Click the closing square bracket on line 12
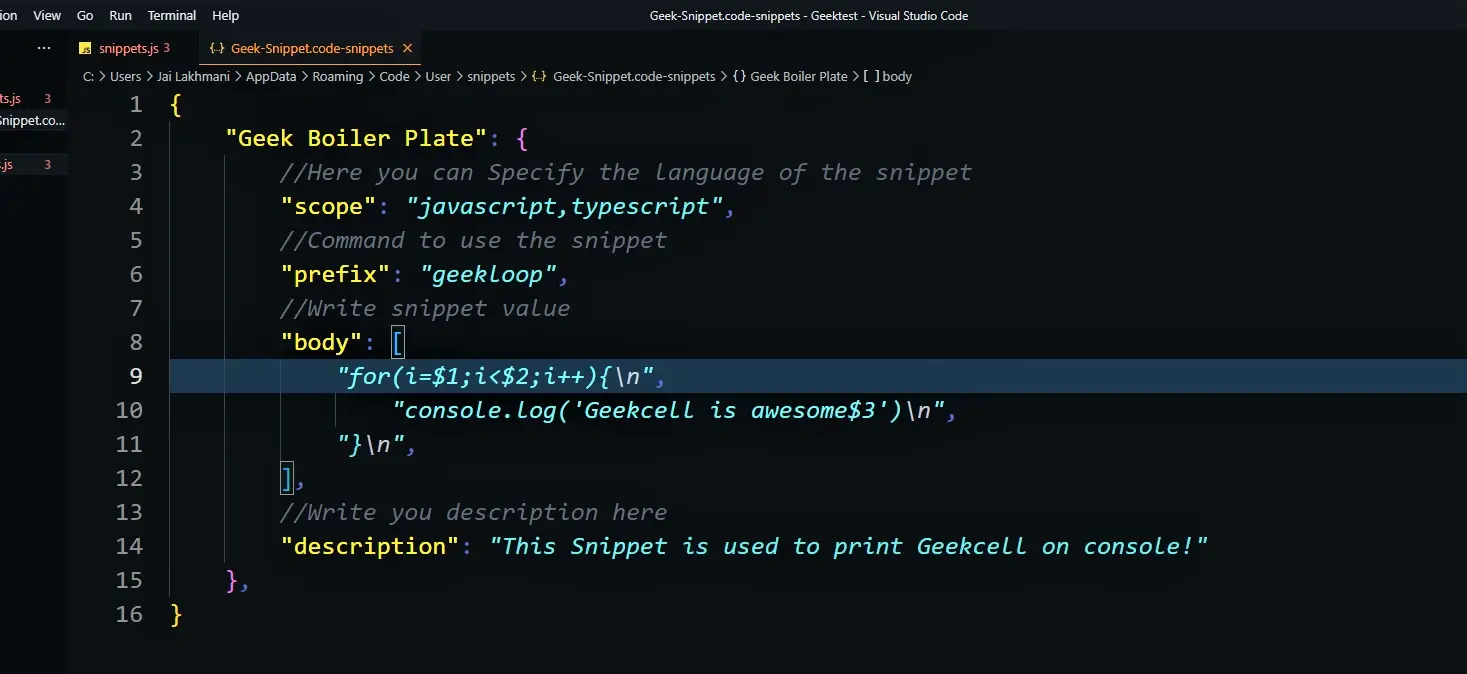Viewport: 1467px width, 674px height. pos(288,478)
